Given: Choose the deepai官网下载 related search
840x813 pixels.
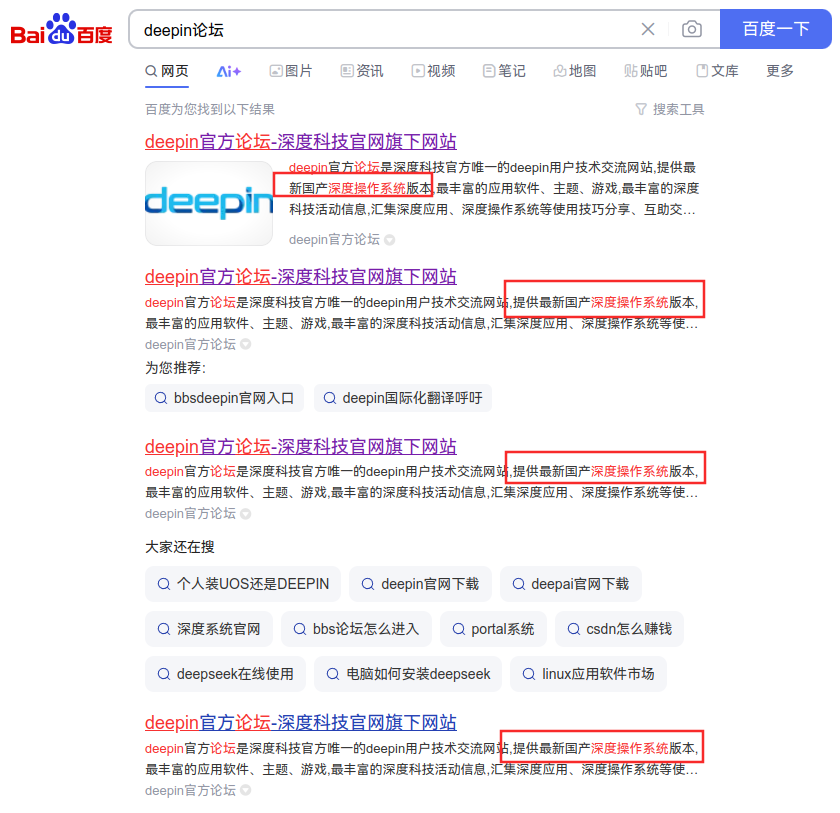Looking at the screenshot, I should [x=571, y=584].
